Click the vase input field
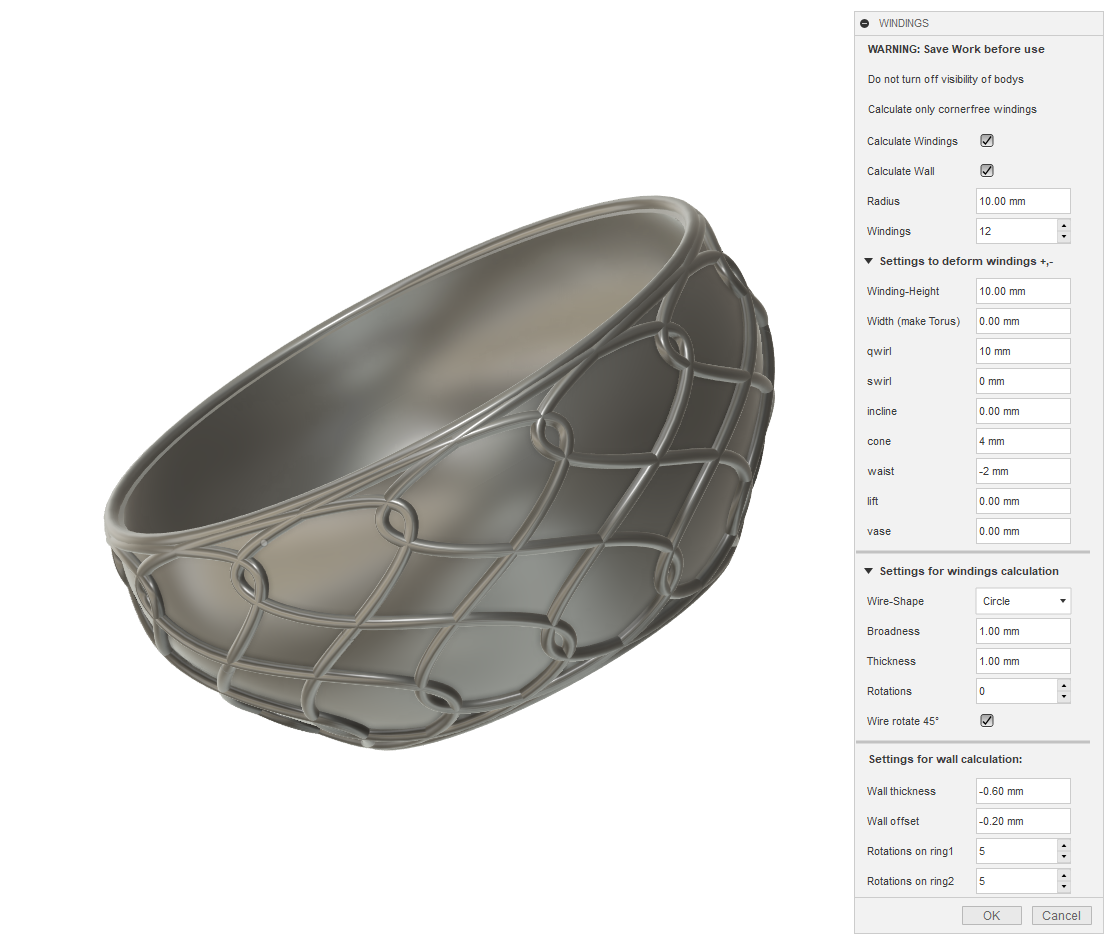 [x=1023, y=531]
